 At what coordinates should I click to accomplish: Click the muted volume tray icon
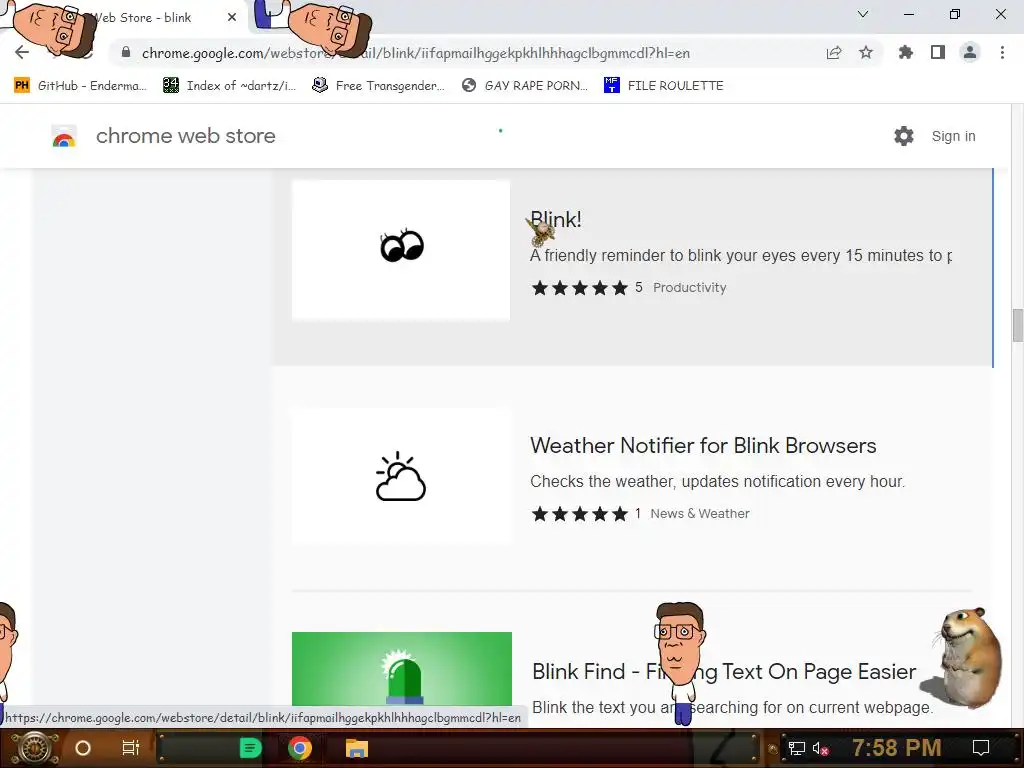820,748
